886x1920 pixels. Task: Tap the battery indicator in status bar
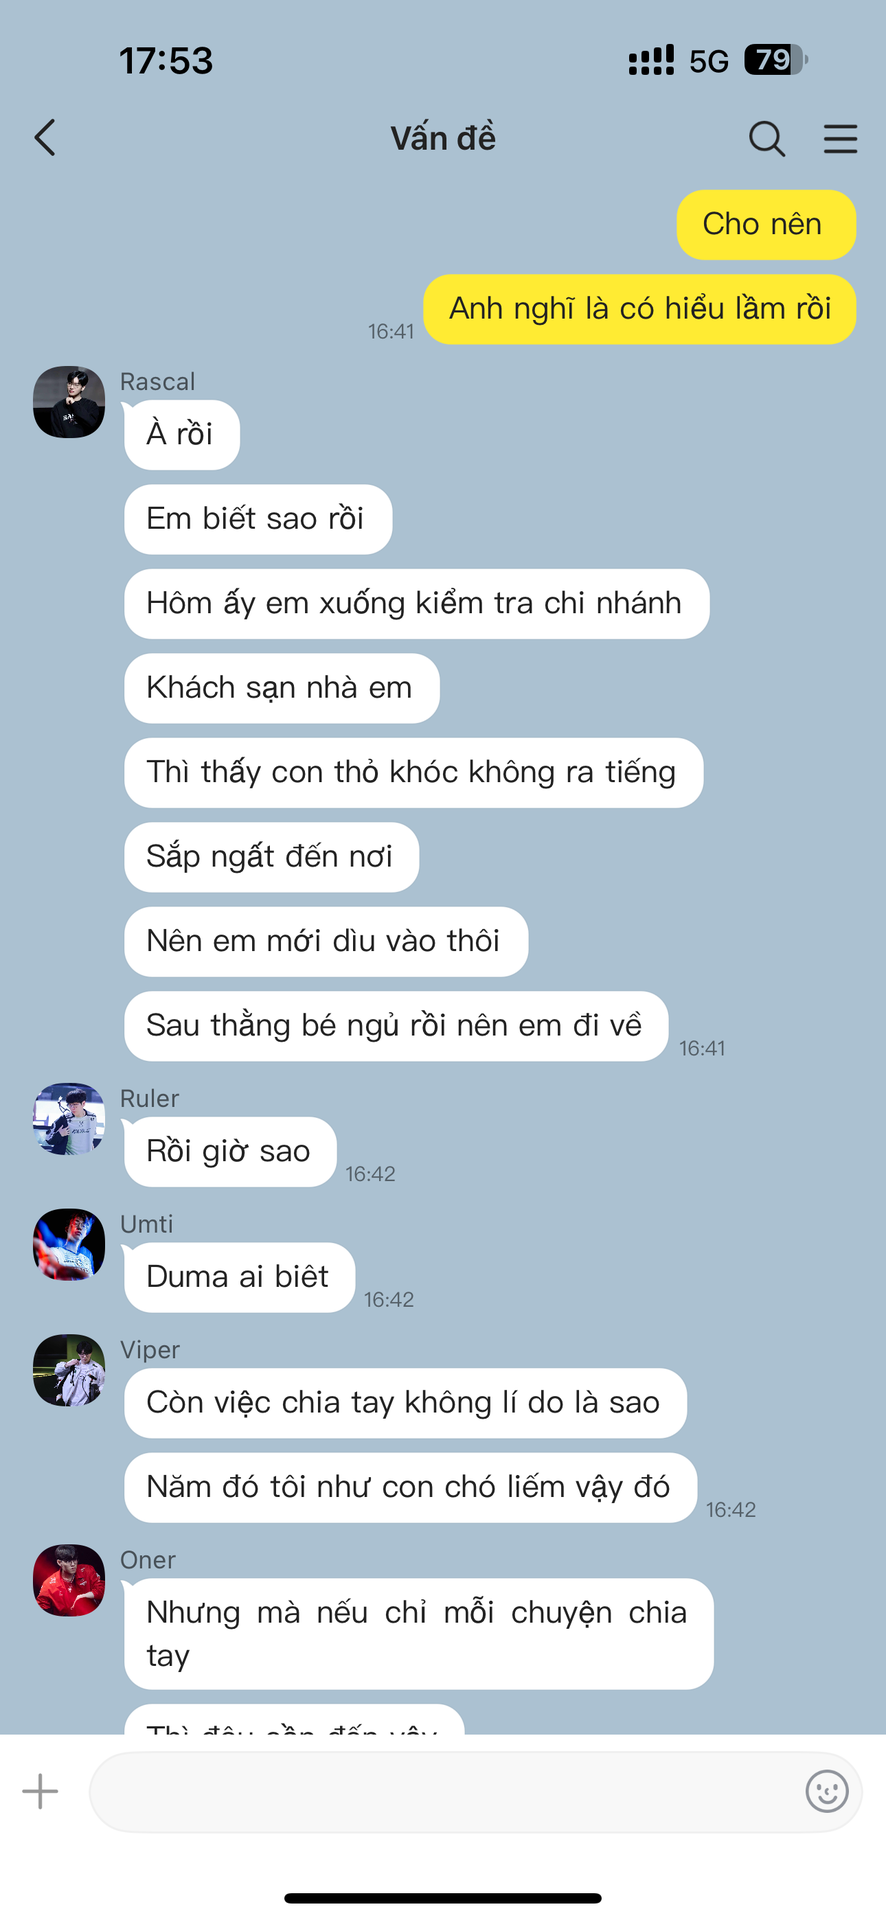775,60
